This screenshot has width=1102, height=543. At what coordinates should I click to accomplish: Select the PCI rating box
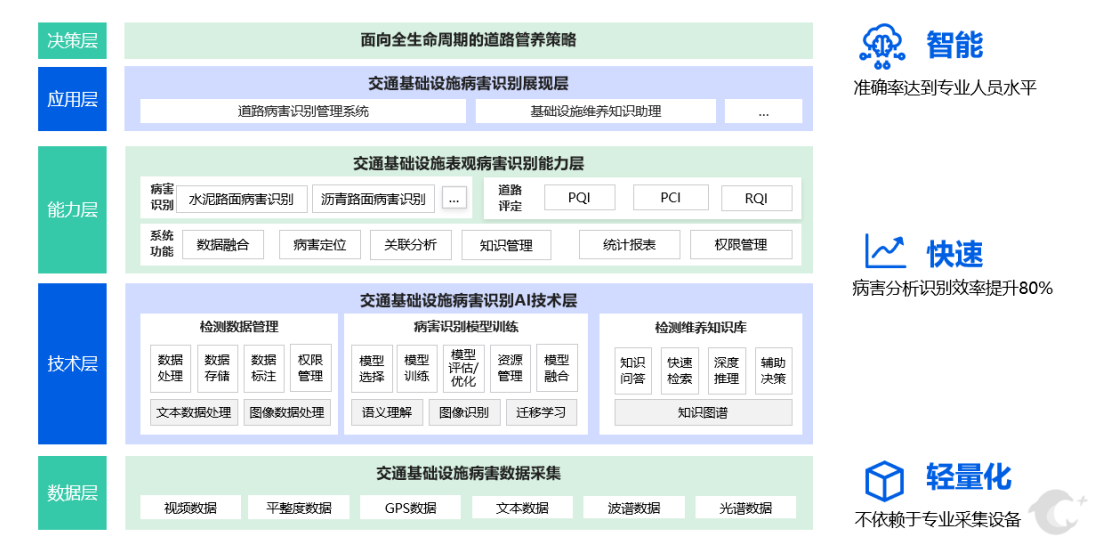[670, 197]
